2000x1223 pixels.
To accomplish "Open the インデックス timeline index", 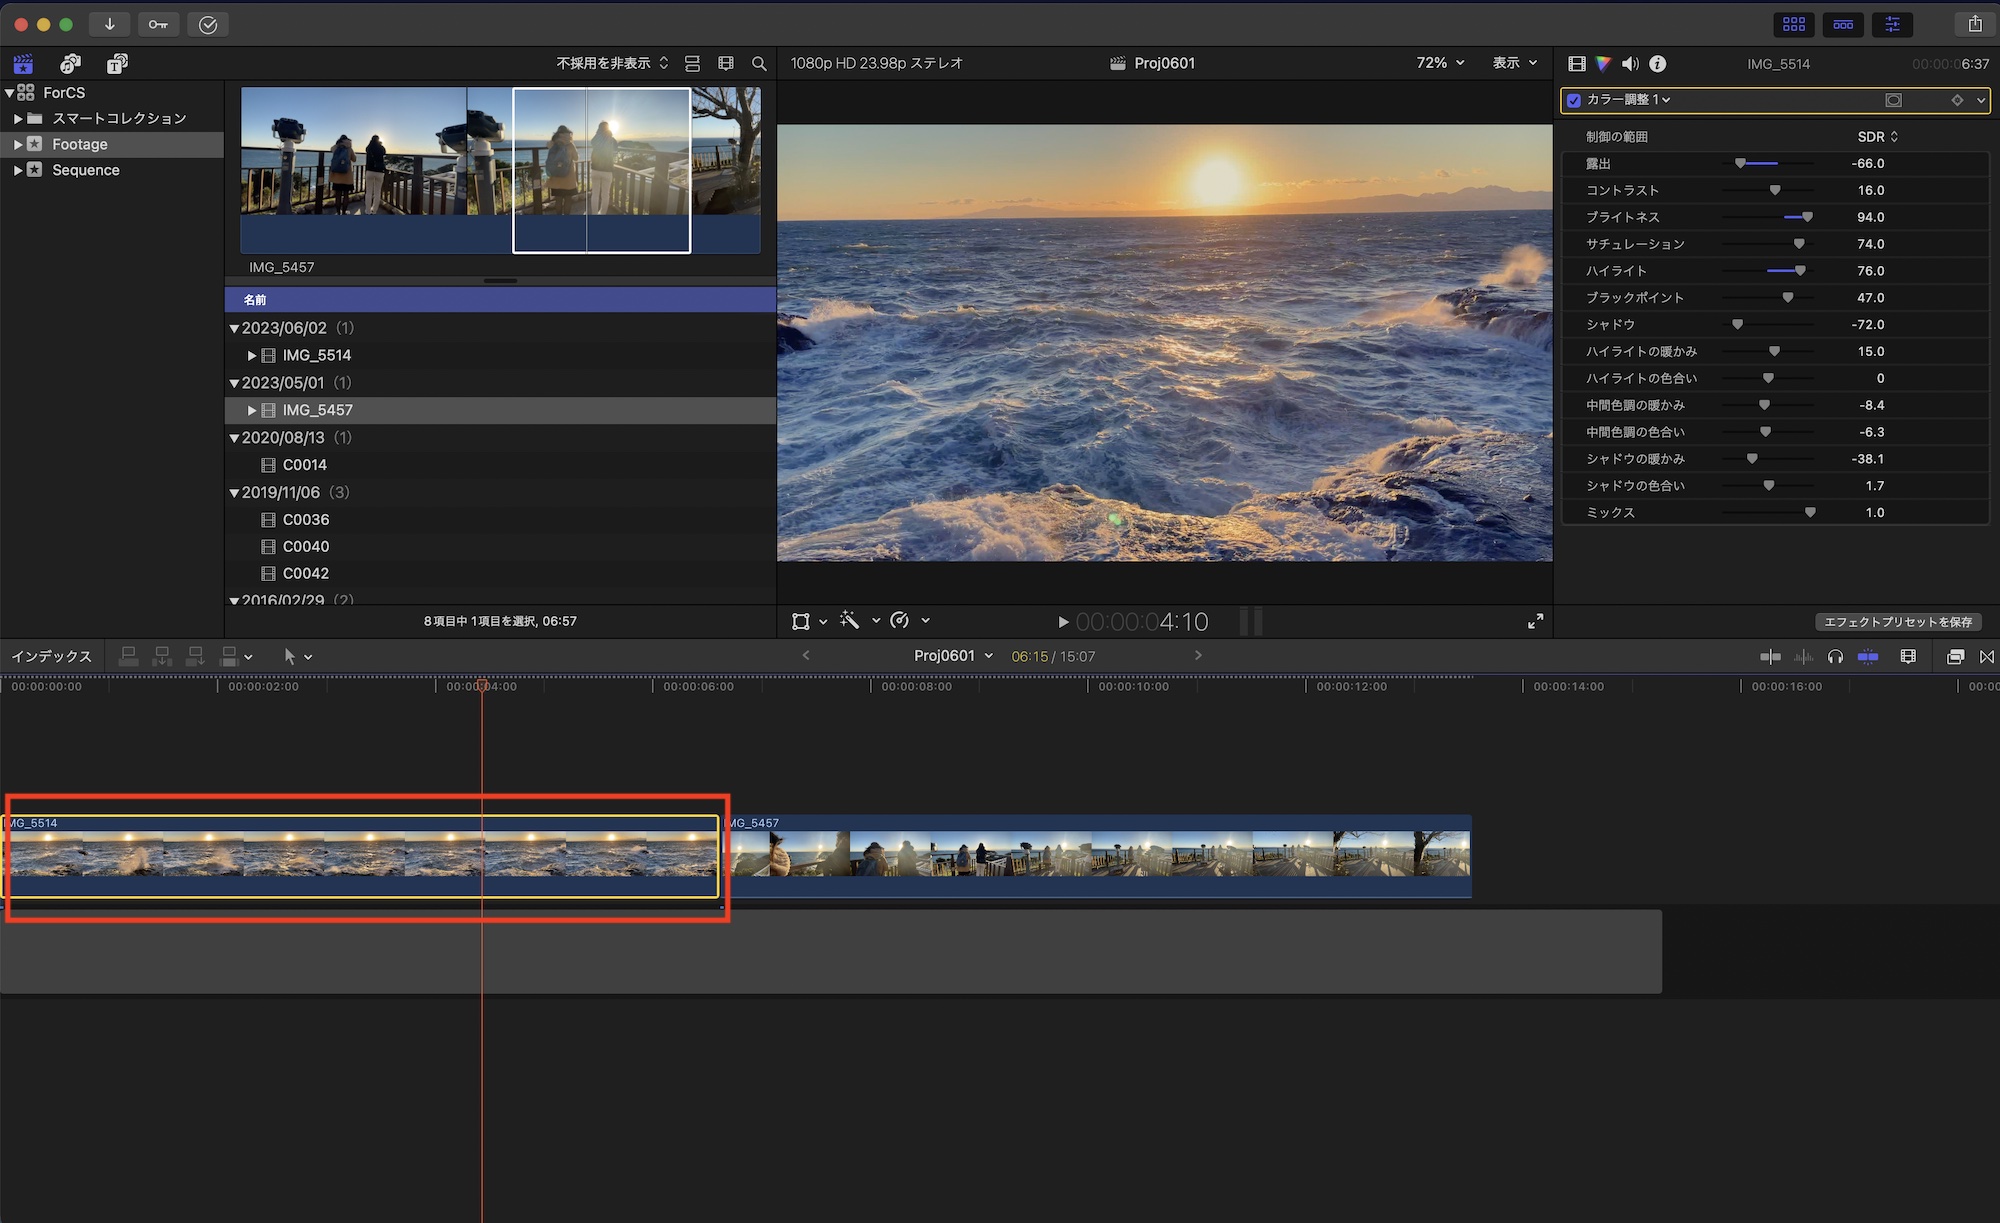I will coord(51,657).
